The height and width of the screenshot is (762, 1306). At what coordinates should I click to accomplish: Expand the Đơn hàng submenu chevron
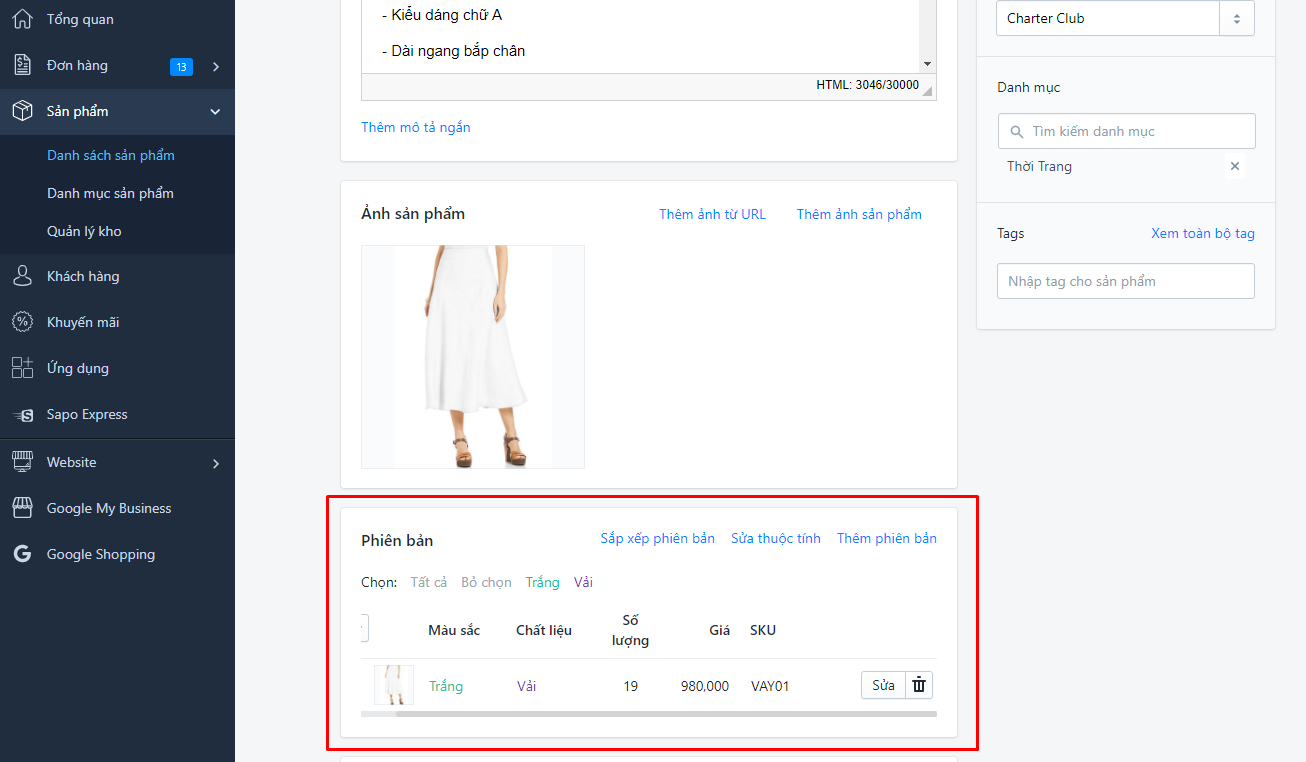[216, 66]
